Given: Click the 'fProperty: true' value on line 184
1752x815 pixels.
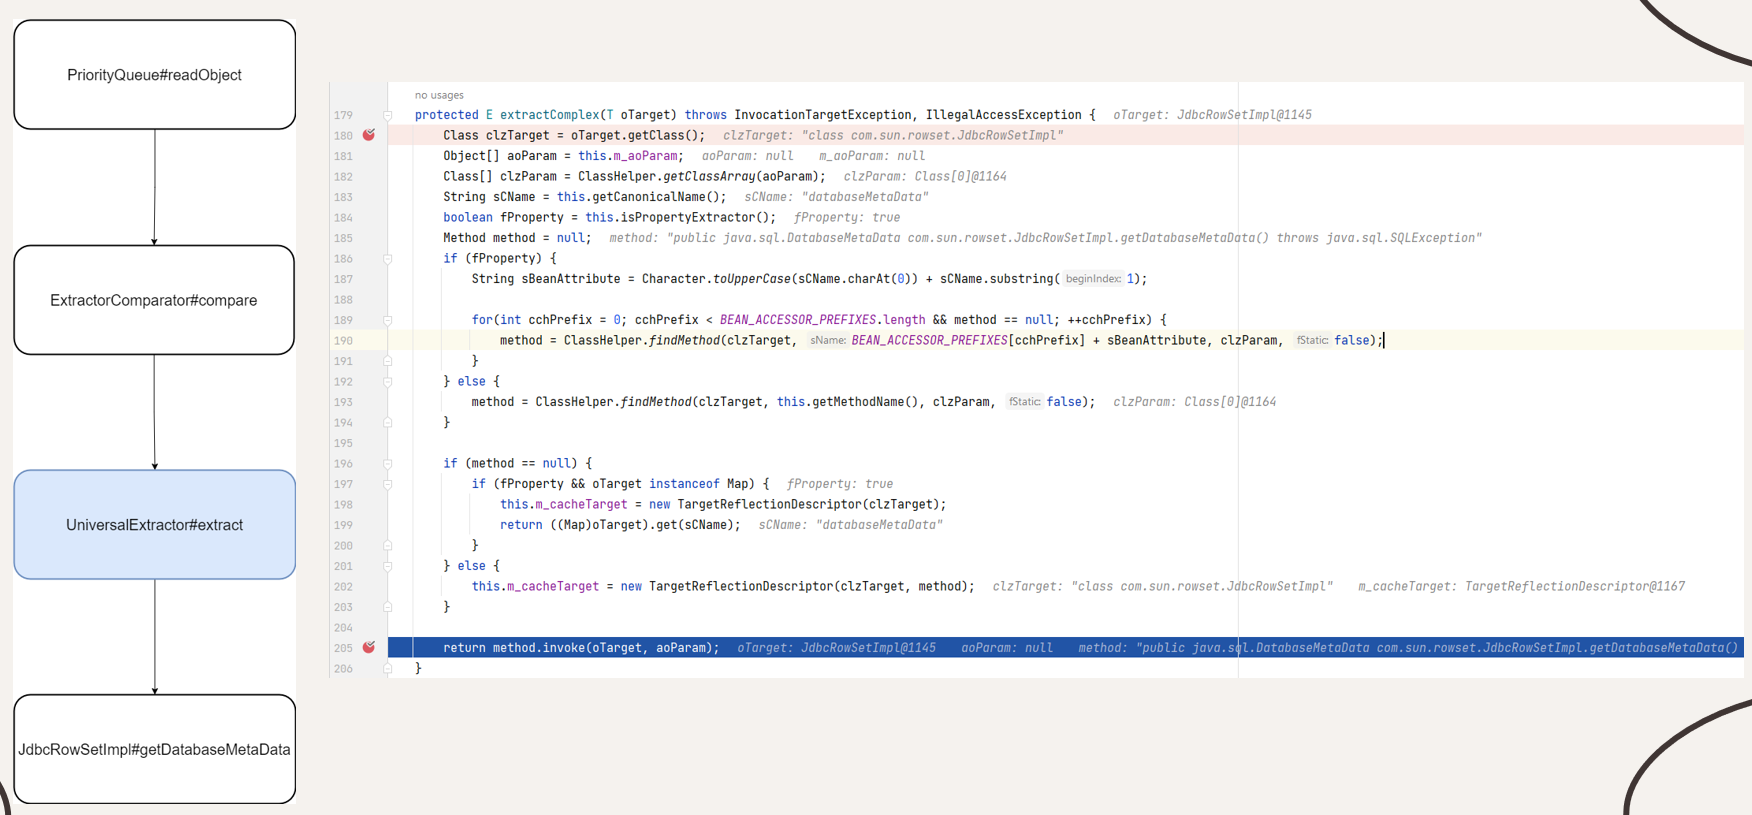Looking at the screenshot, I should tap(847, 218).
